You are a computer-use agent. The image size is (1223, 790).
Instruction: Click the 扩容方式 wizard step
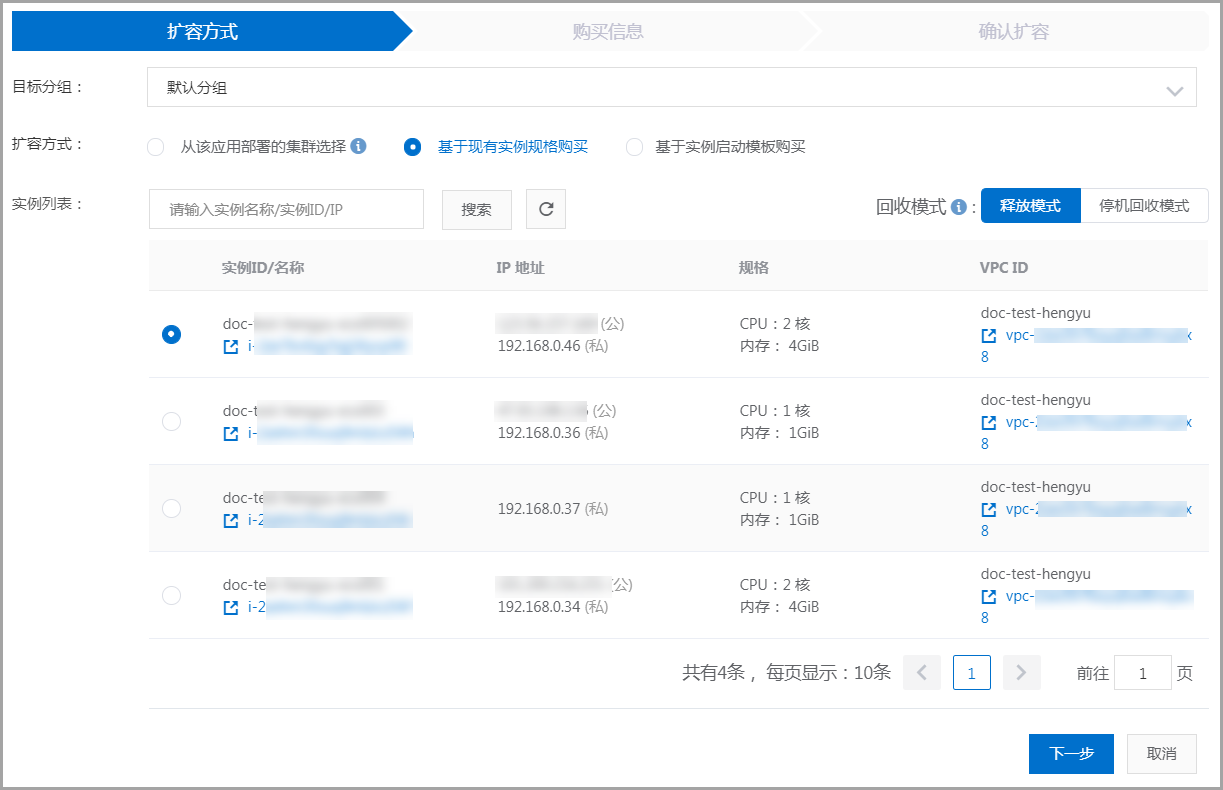(202, 31)
